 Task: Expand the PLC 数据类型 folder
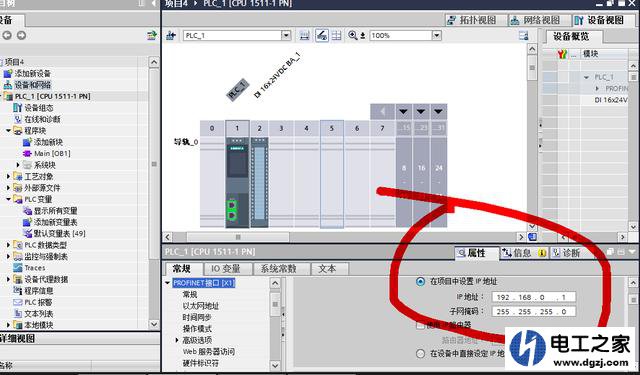click(9, 245)
